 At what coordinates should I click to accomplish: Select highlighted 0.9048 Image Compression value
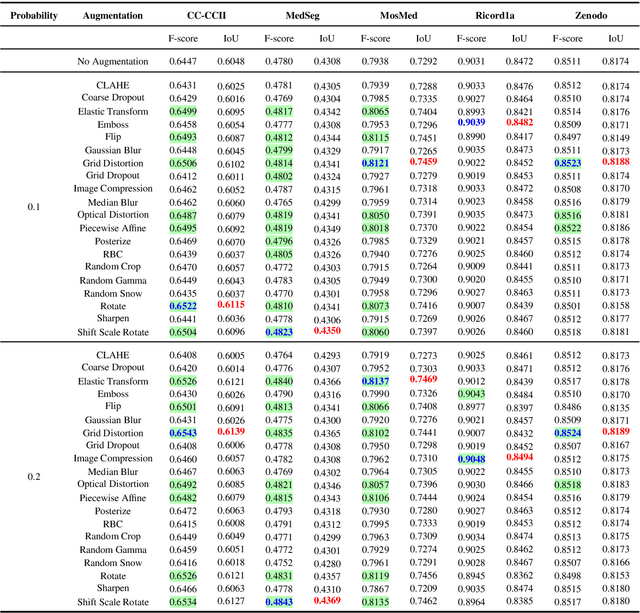click(x=471, y=459)
